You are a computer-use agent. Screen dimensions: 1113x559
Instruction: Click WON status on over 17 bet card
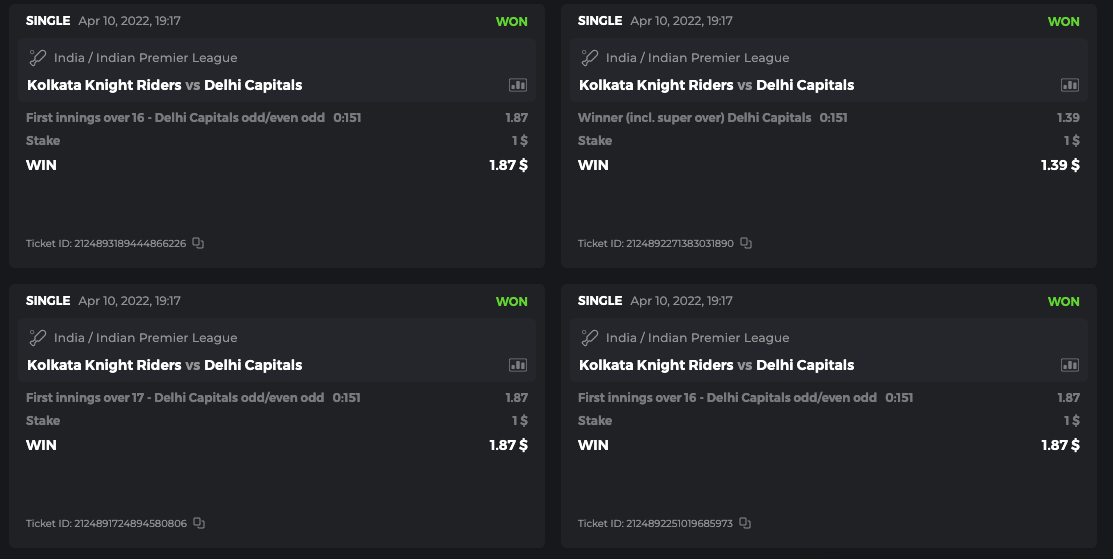click(511, 301)
